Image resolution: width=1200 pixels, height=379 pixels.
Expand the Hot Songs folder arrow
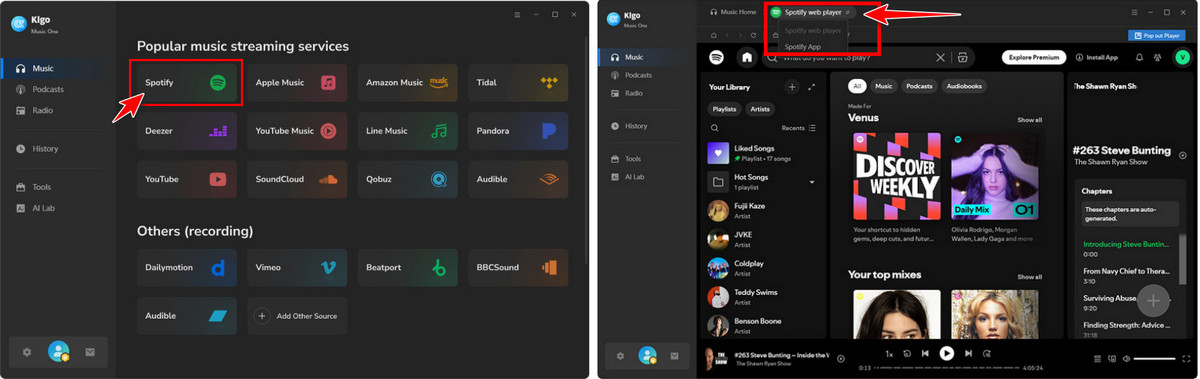coord(812,182)
